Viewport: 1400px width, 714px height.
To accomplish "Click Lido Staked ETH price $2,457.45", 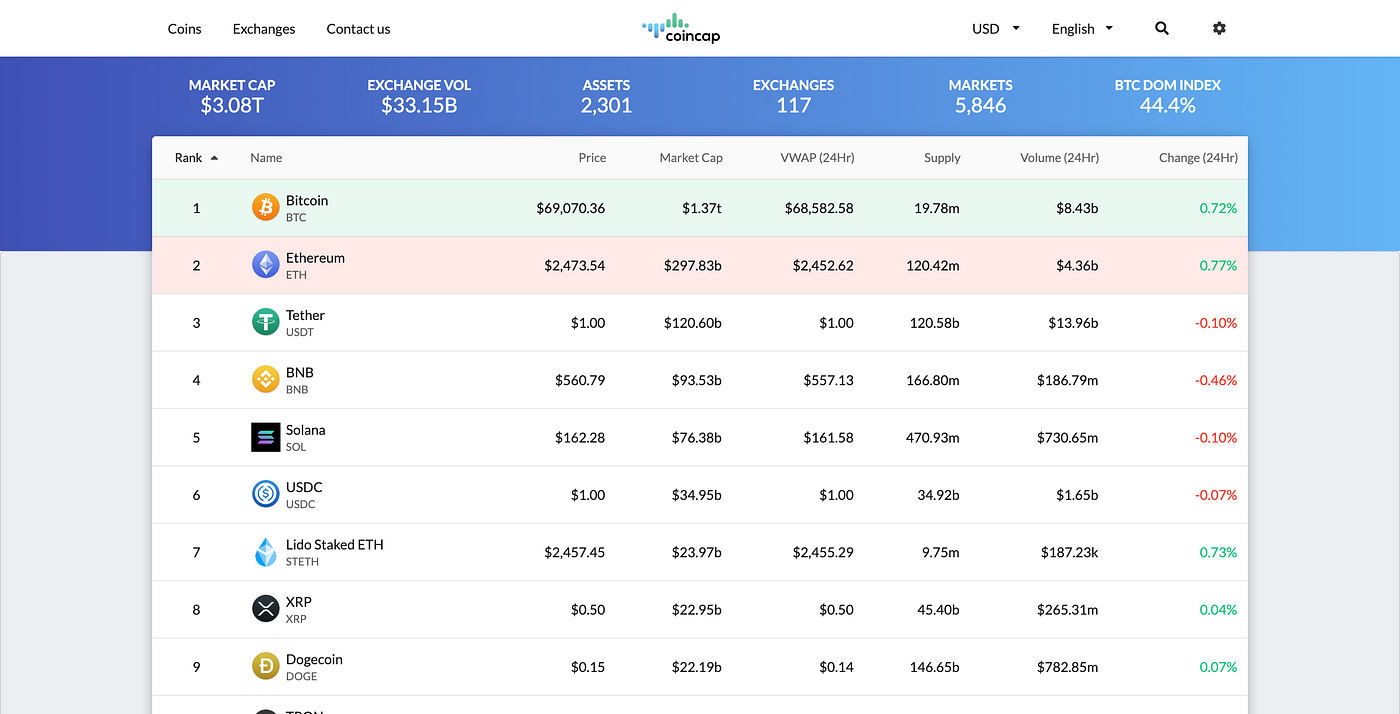I will [575, 552].
